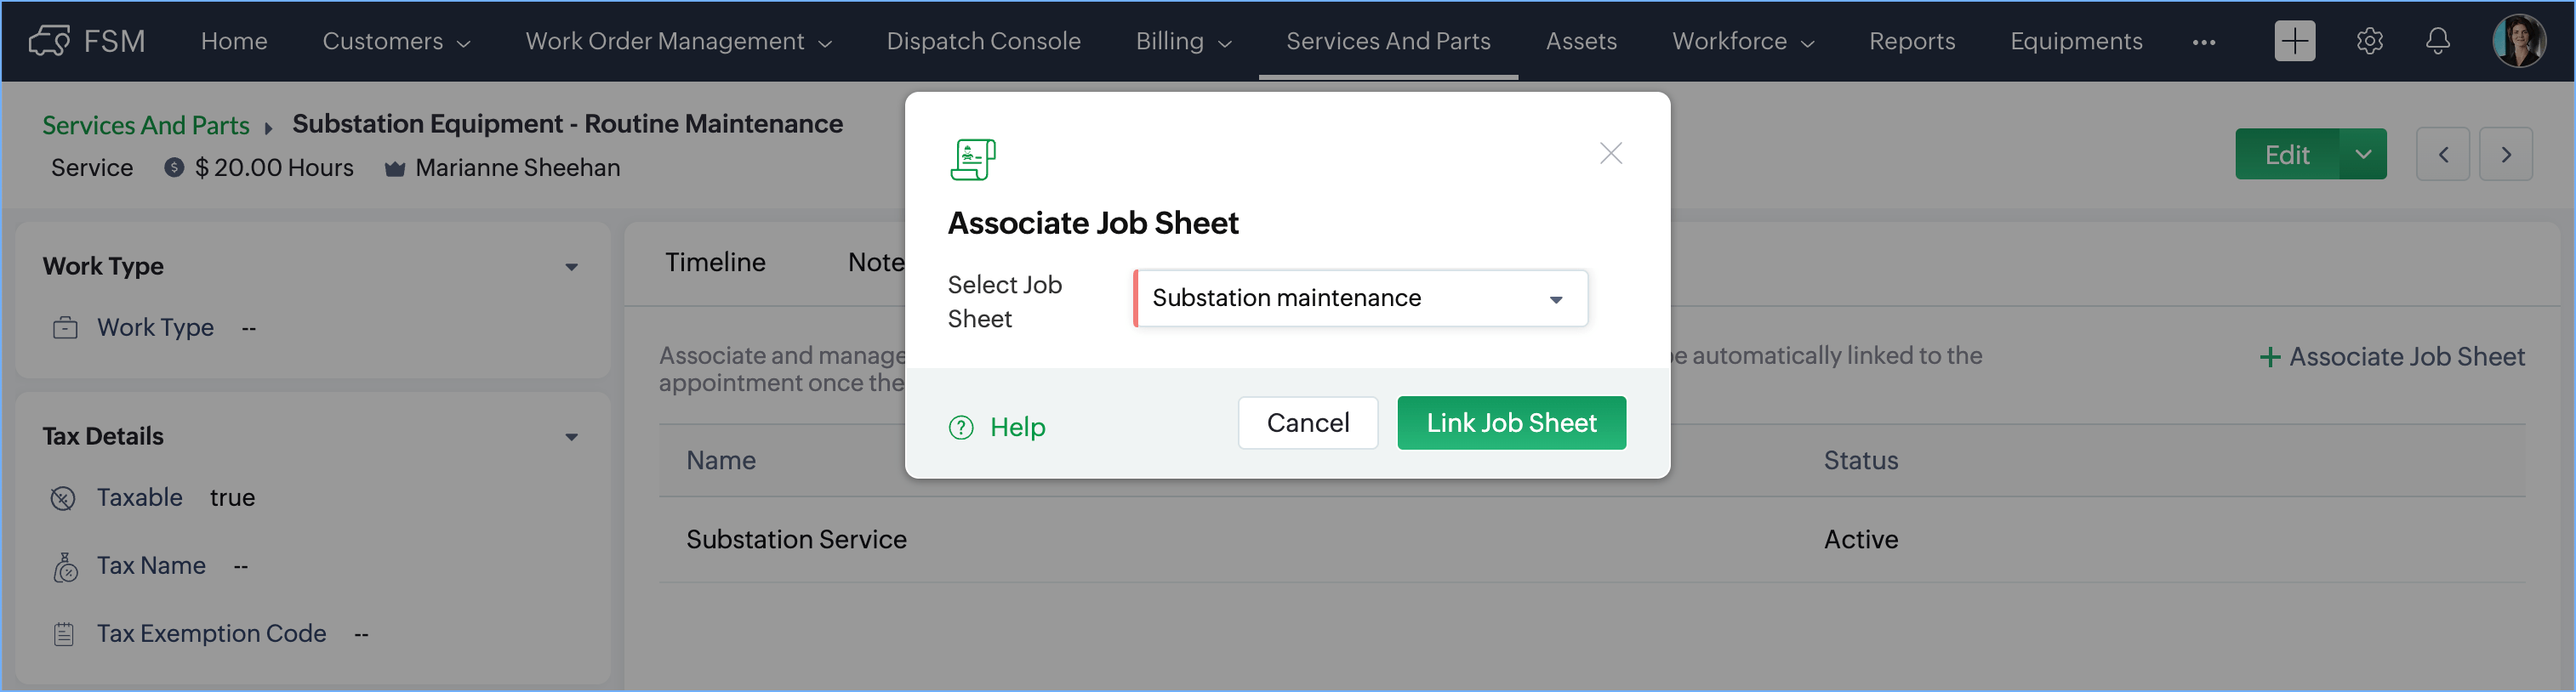This screenshot has width=2576, height=692.
Task: Click the Help question mark icon
Action: click(x=961, y=428)
